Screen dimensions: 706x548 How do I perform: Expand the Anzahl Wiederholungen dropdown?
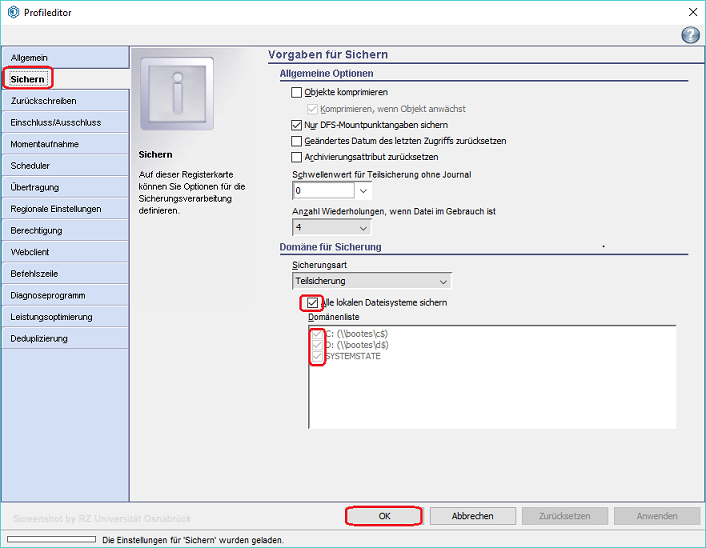pos(363,227)
